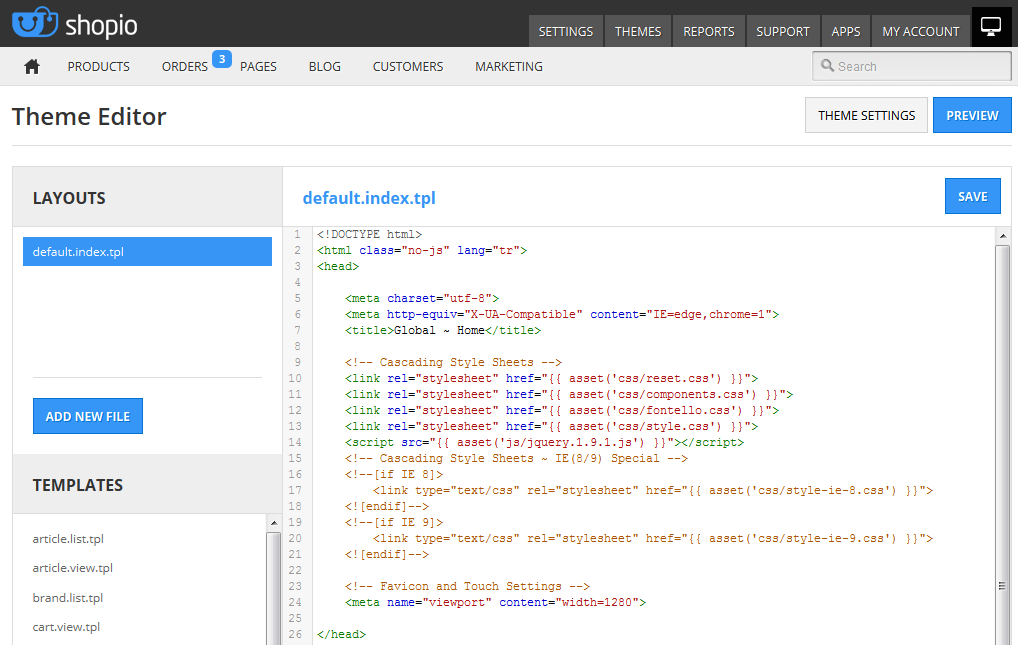Go to MARKETING section

509,66
